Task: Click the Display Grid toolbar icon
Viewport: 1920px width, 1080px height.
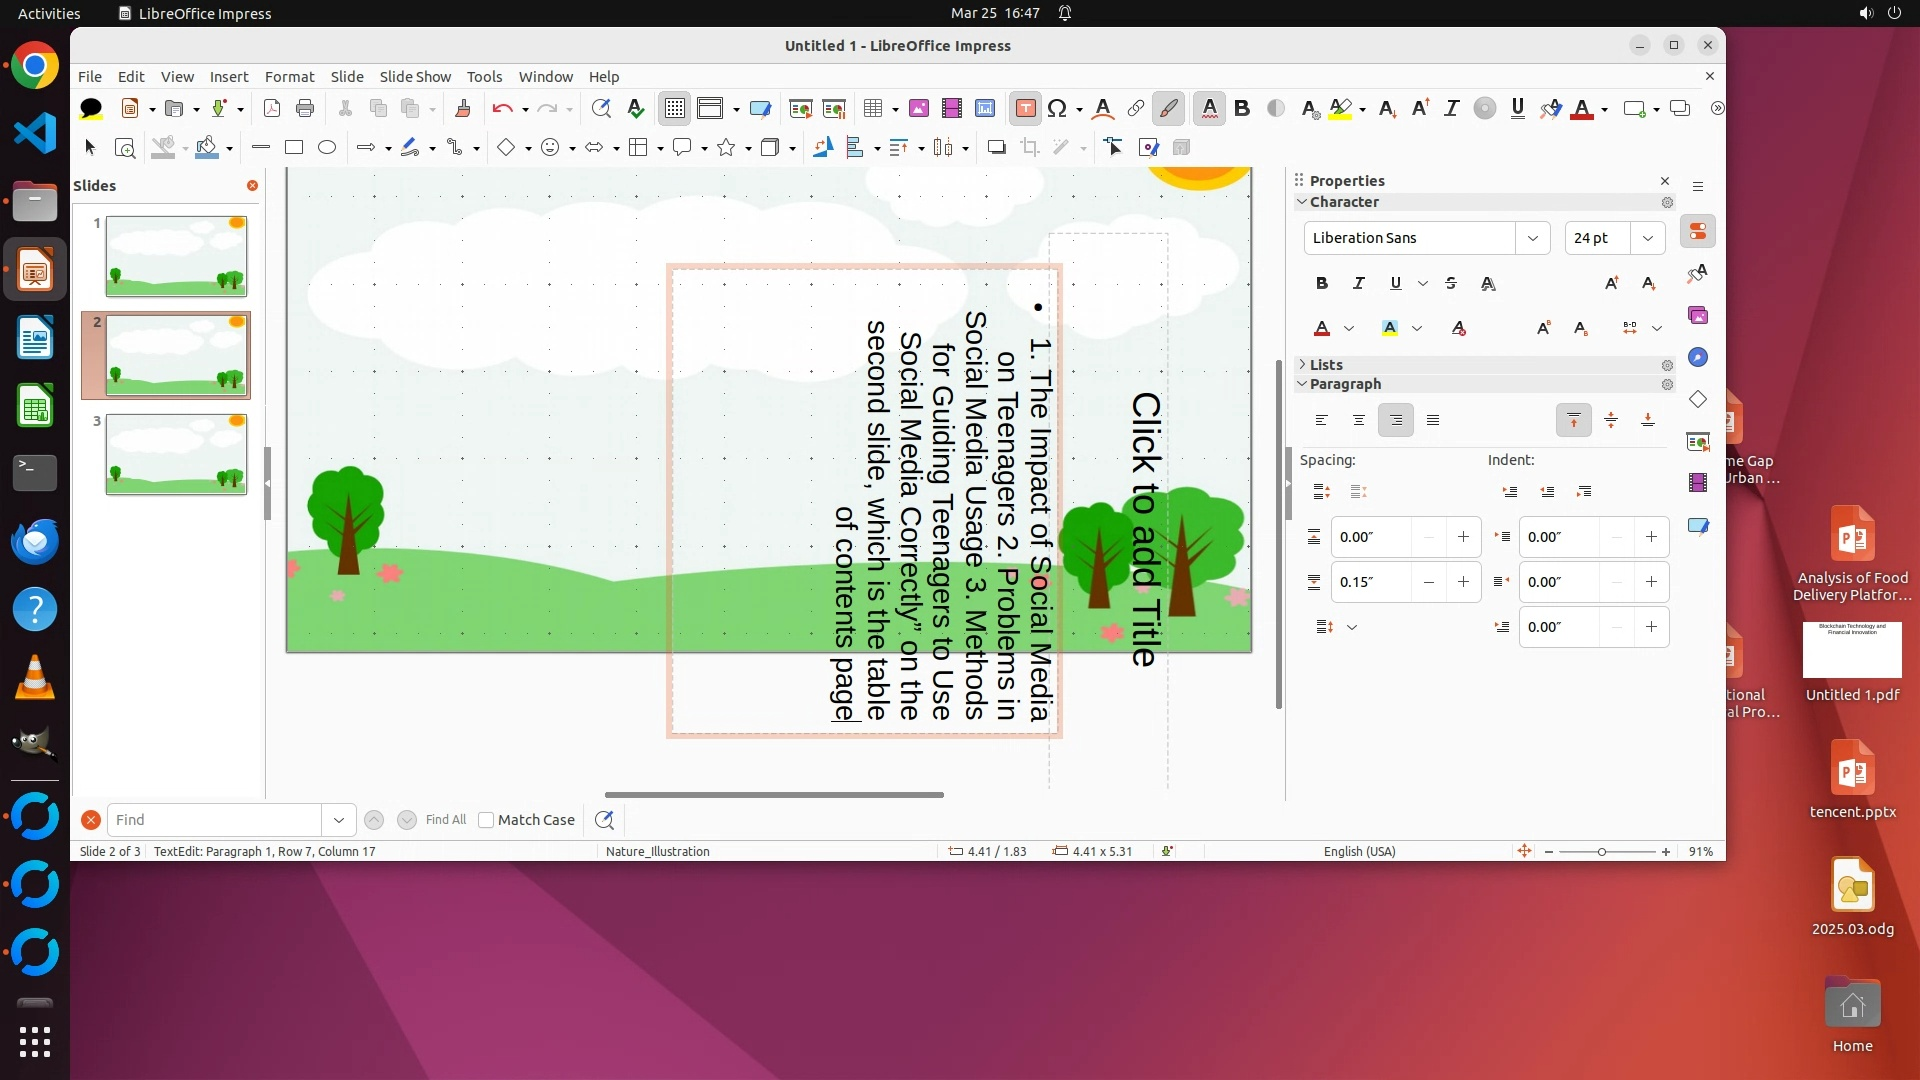Action: tap(675, 109)
